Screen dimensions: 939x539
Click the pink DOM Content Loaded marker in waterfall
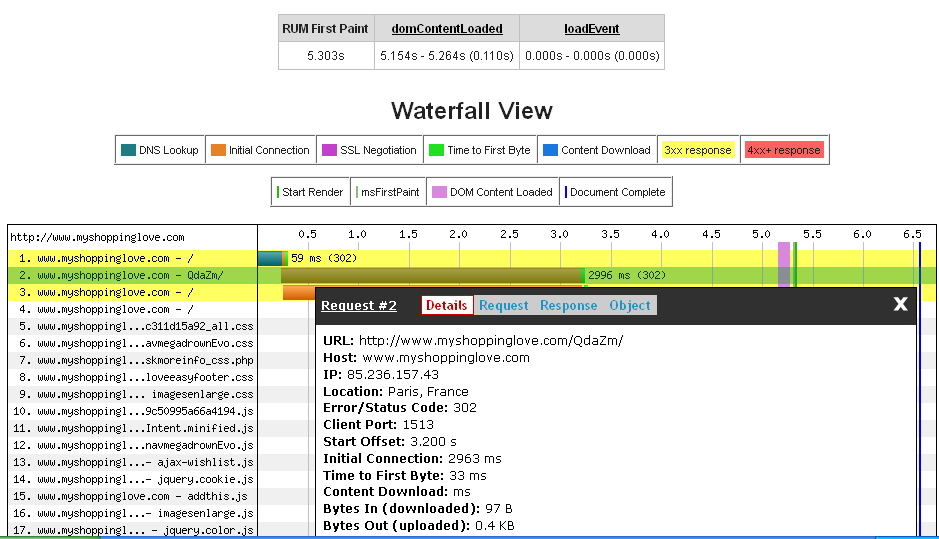(784, 264)
